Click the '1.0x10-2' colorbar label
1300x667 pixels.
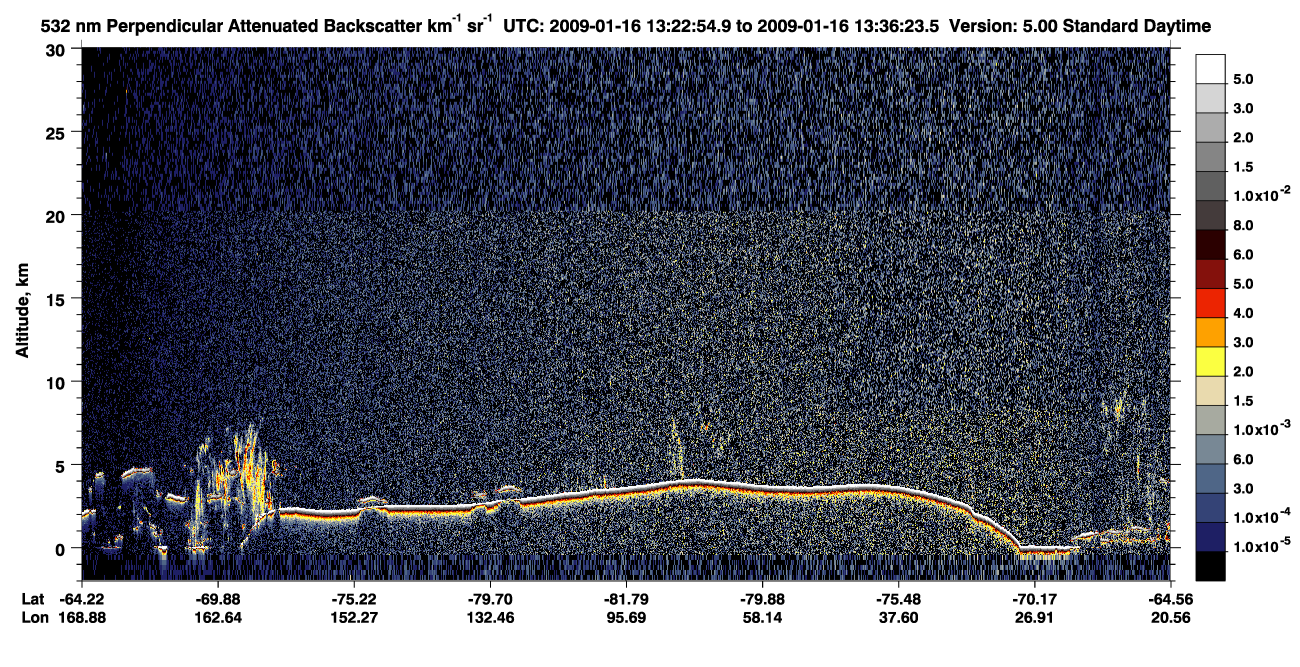[x=1263, y=195]
